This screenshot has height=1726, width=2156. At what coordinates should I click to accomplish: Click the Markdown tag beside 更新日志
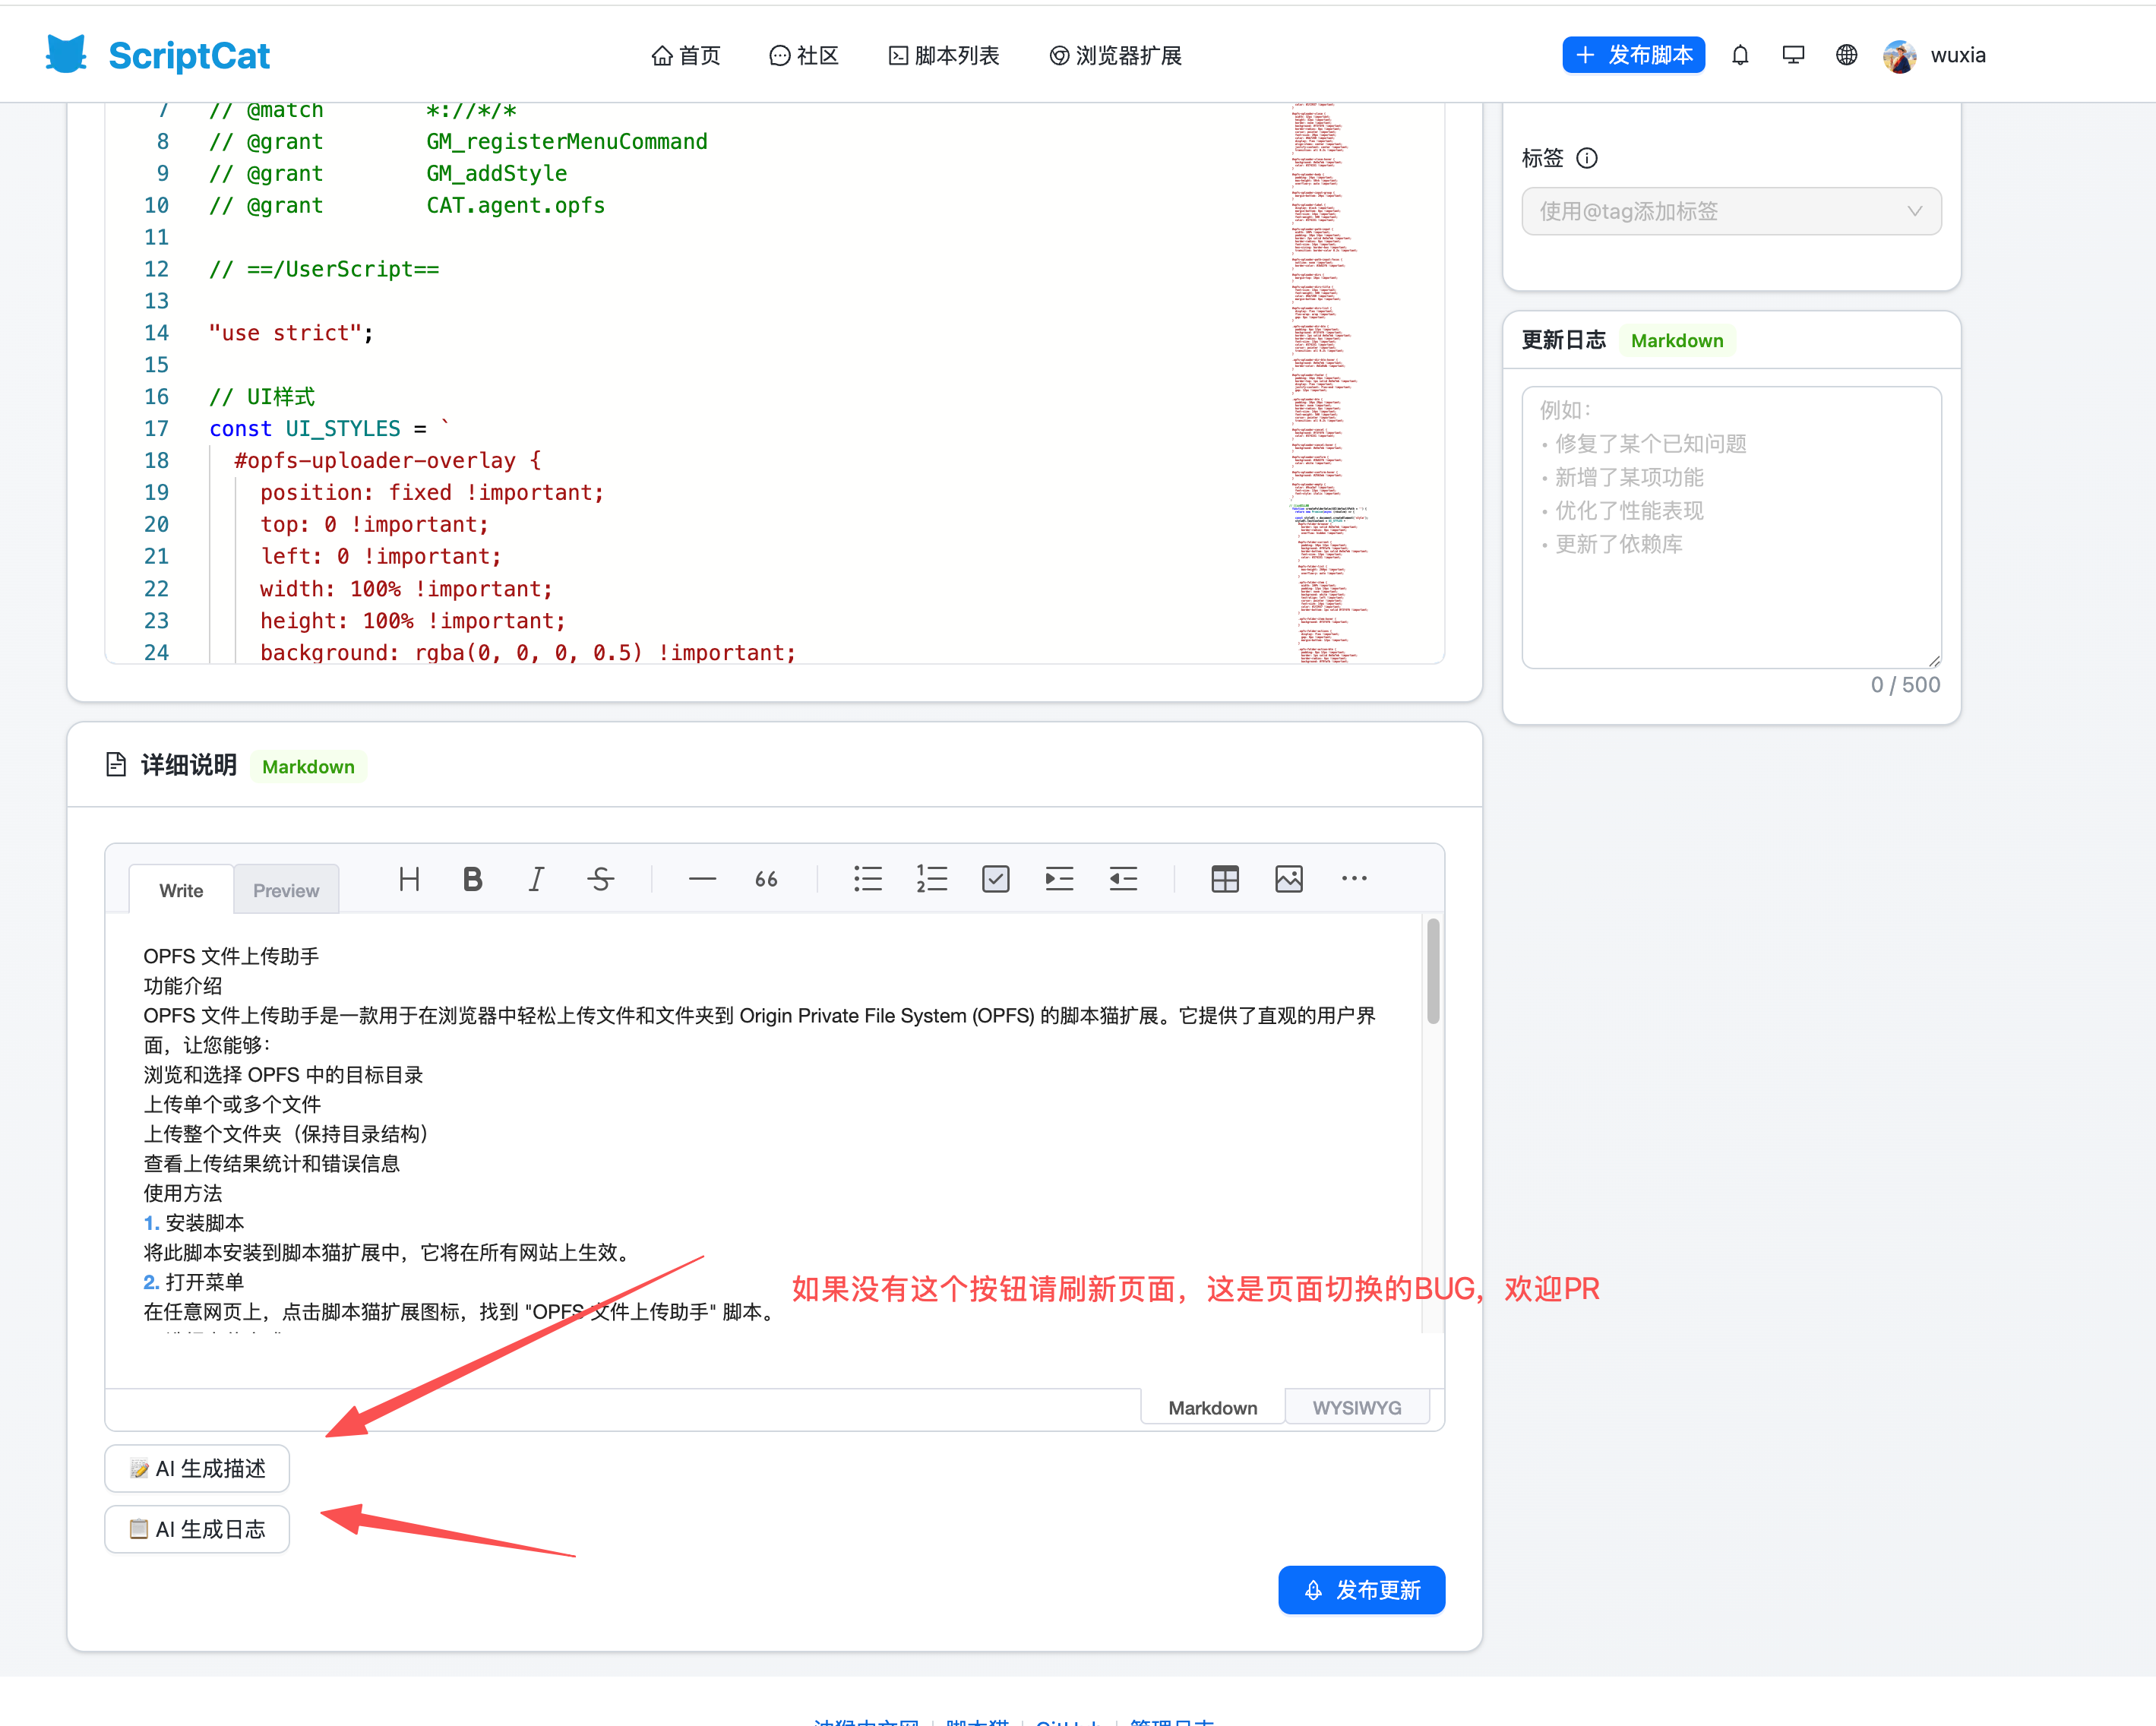1677,341
